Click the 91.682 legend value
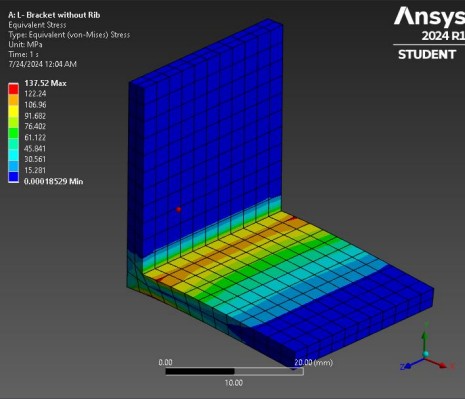The height and width of the screenshot is (399, 465). coord(35,116)
